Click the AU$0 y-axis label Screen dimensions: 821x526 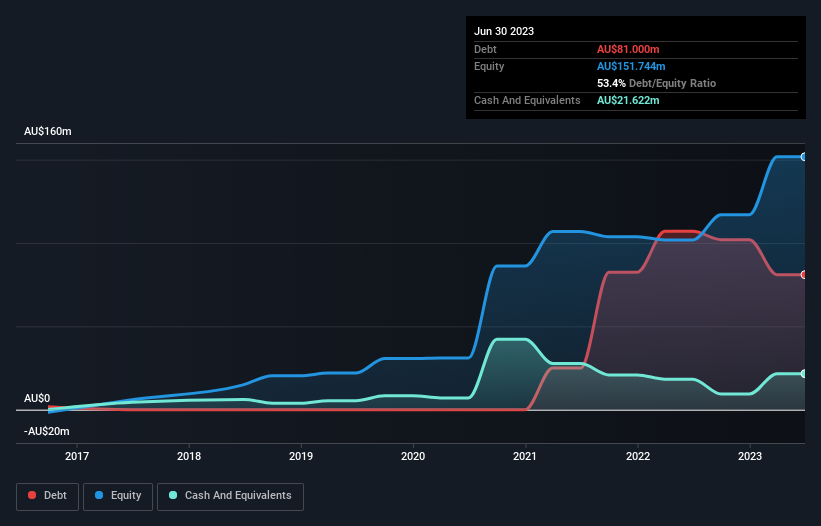click(x=37, y=399)
